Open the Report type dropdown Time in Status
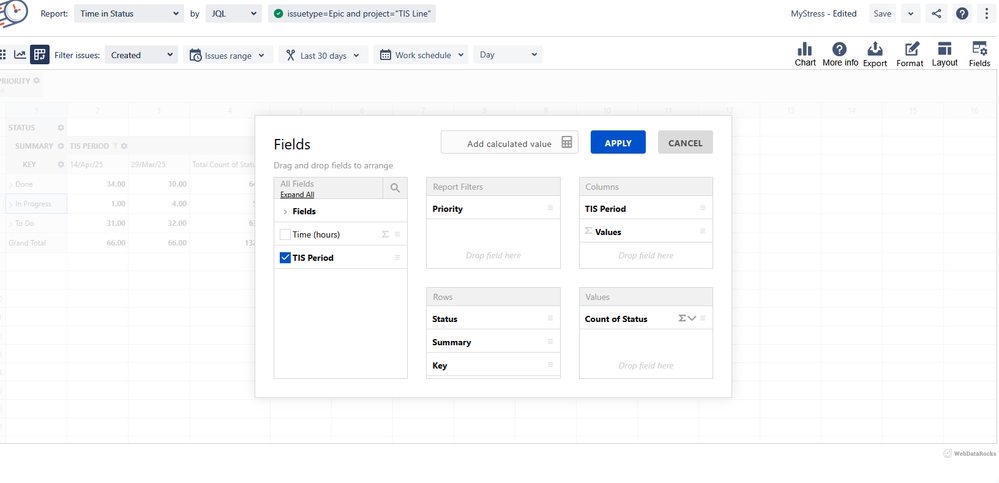Screen dimensions: 999x483 pos(129,13)
